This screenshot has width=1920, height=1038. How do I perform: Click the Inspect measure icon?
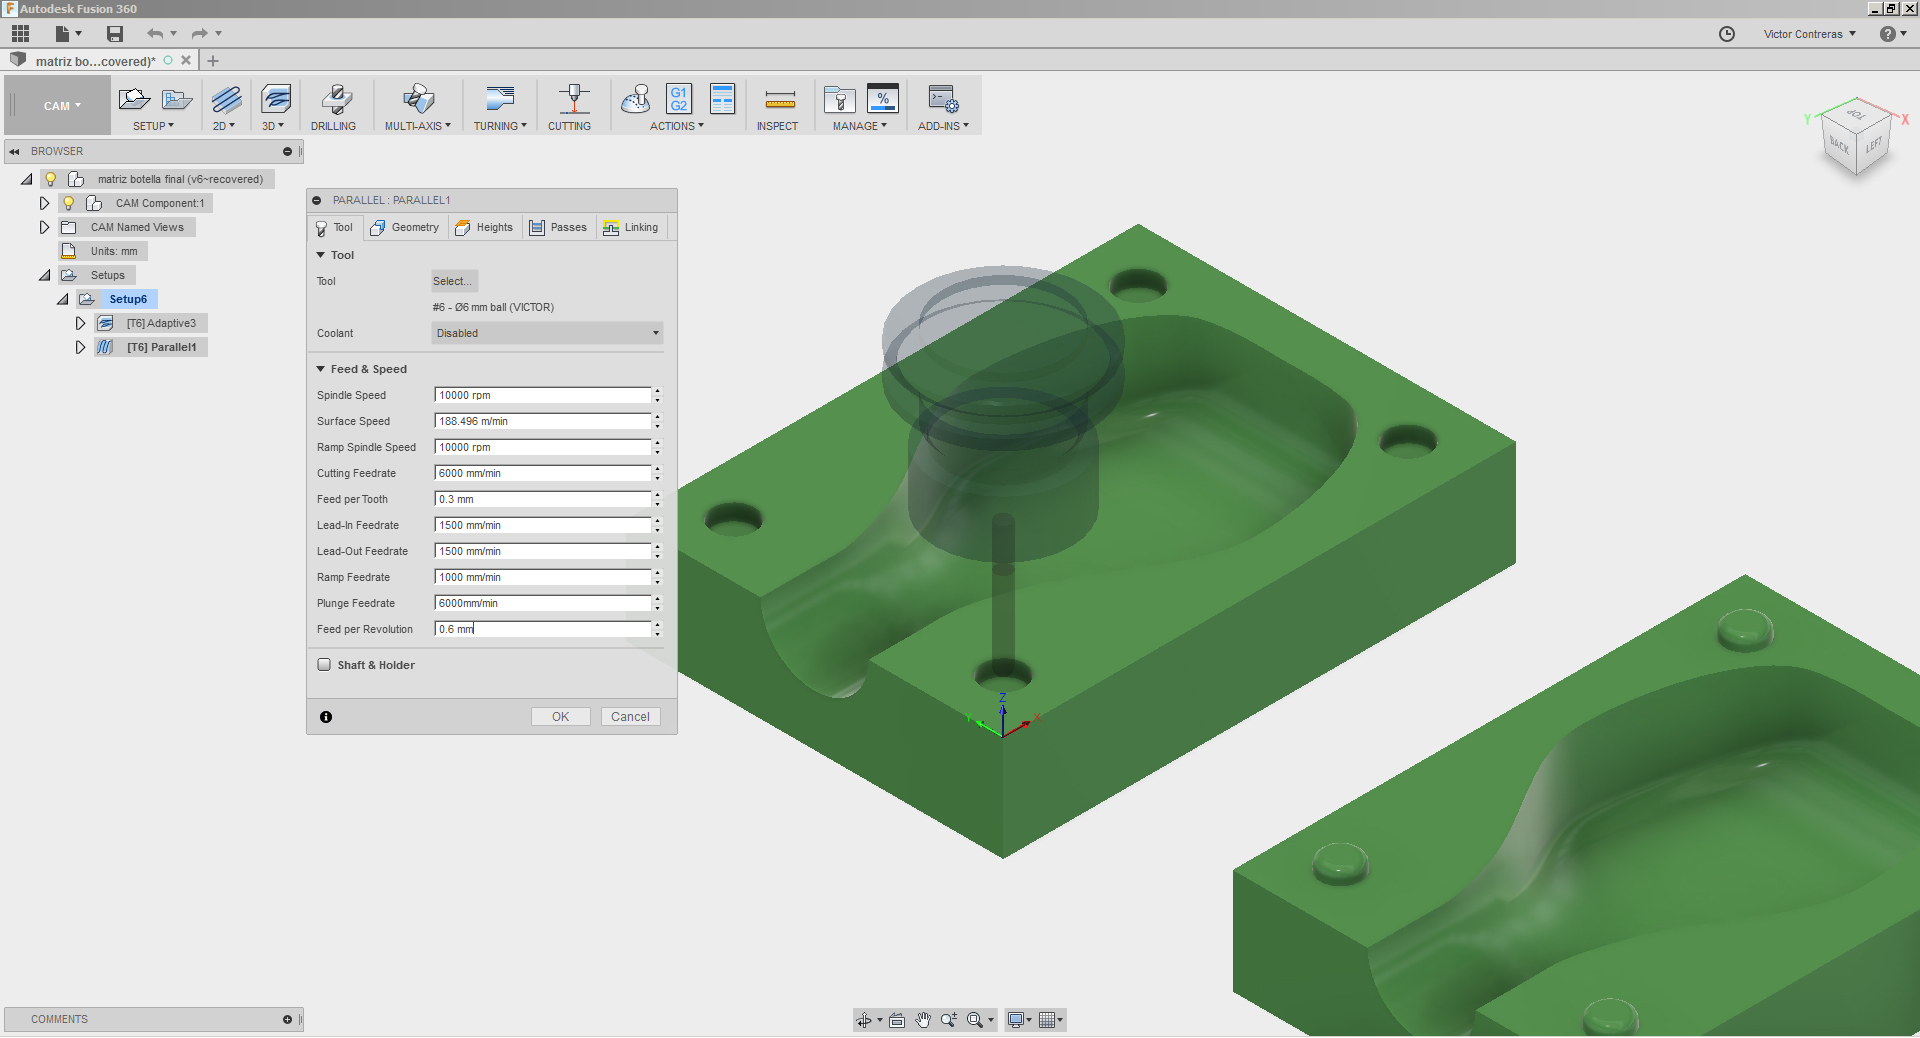pos(779,99)
